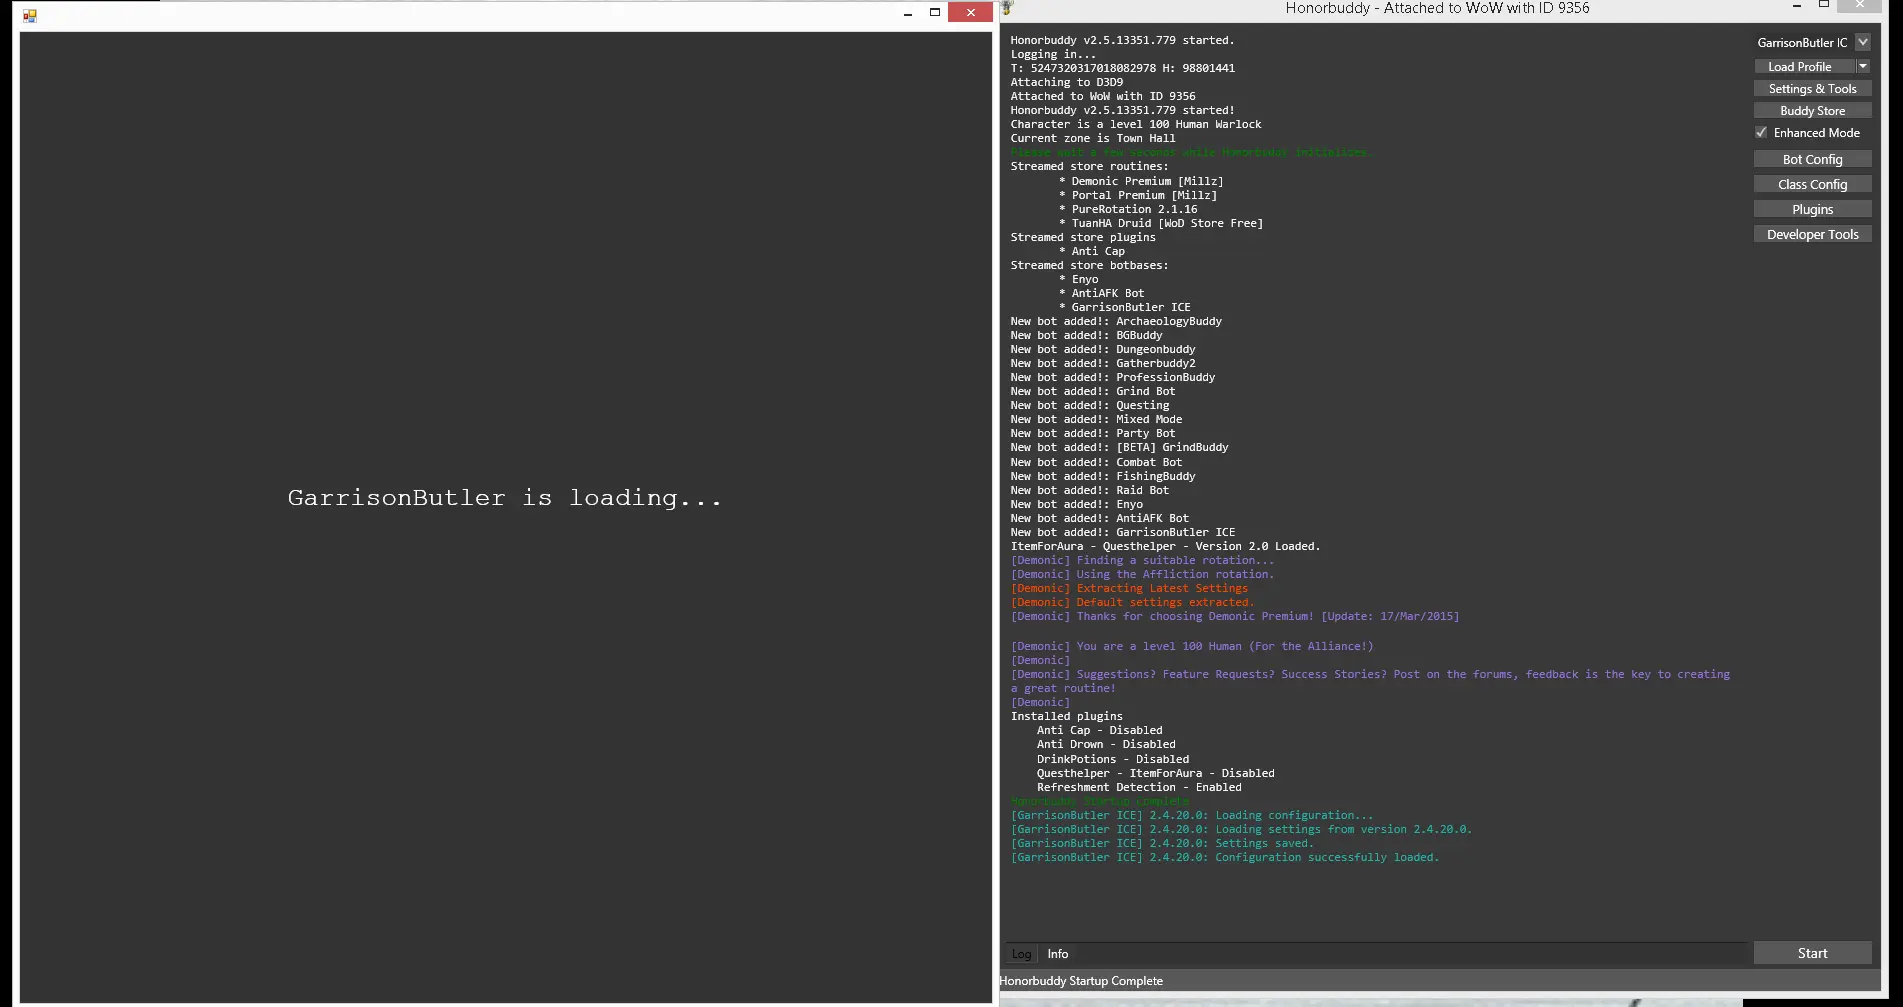Screen dimensions: 1903x1007
Task: Switch to the Info tab
Action: pos(1057,954)
